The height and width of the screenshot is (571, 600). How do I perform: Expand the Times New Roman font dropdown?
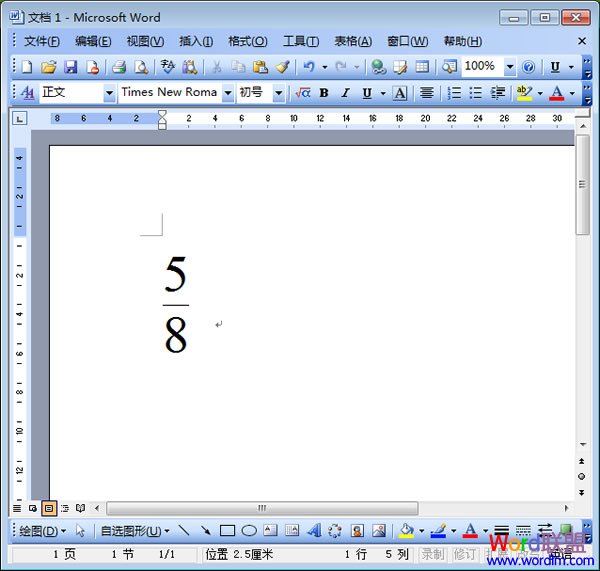pos(228,93)
